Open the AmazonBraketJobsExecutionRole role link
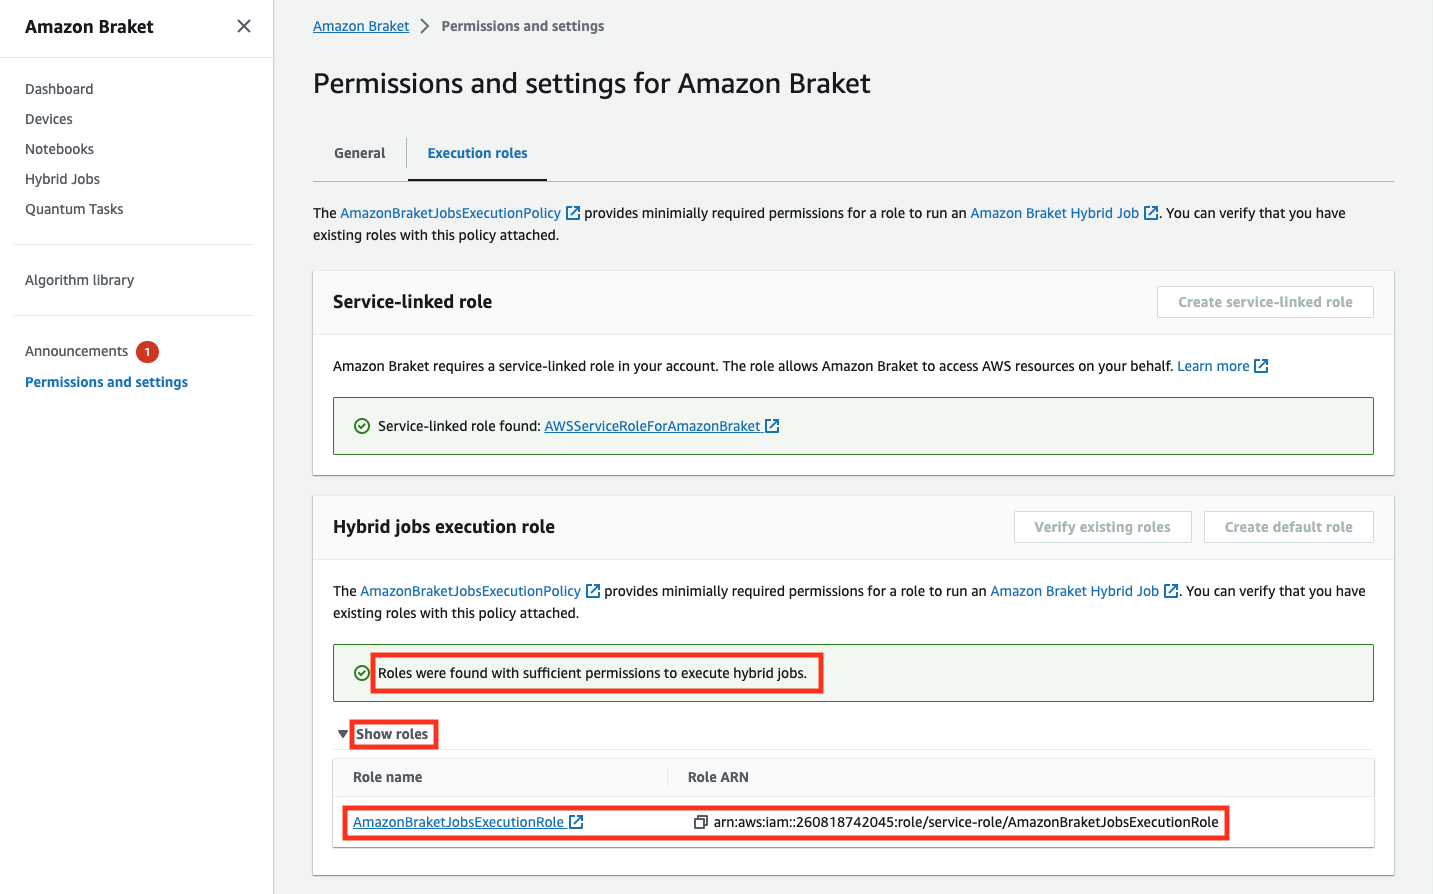Viewport: 1433px width, 894px height. (458, 822)
